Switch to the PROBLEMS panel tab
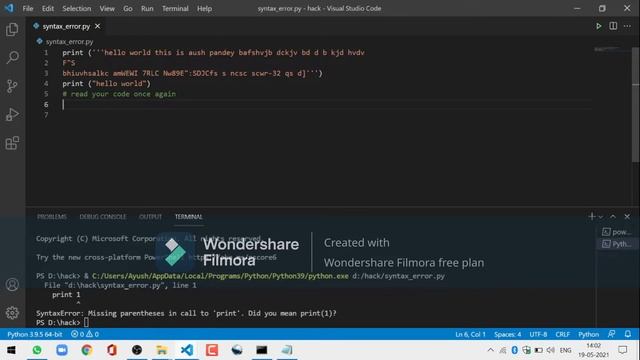The height and width of the screenshot is (360, 640). (x=52, y=217)
